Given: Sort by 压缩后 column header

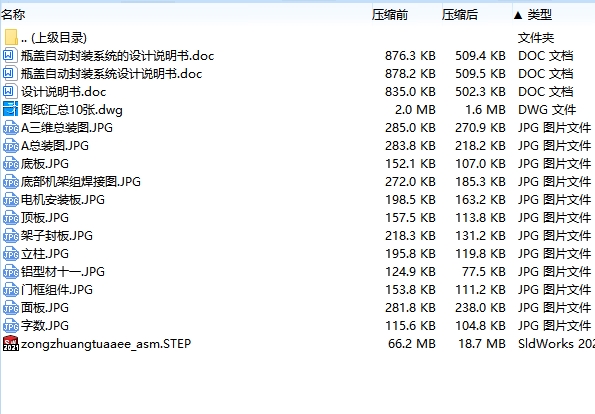Looking at the screenshot, I should tap(460, 15).
